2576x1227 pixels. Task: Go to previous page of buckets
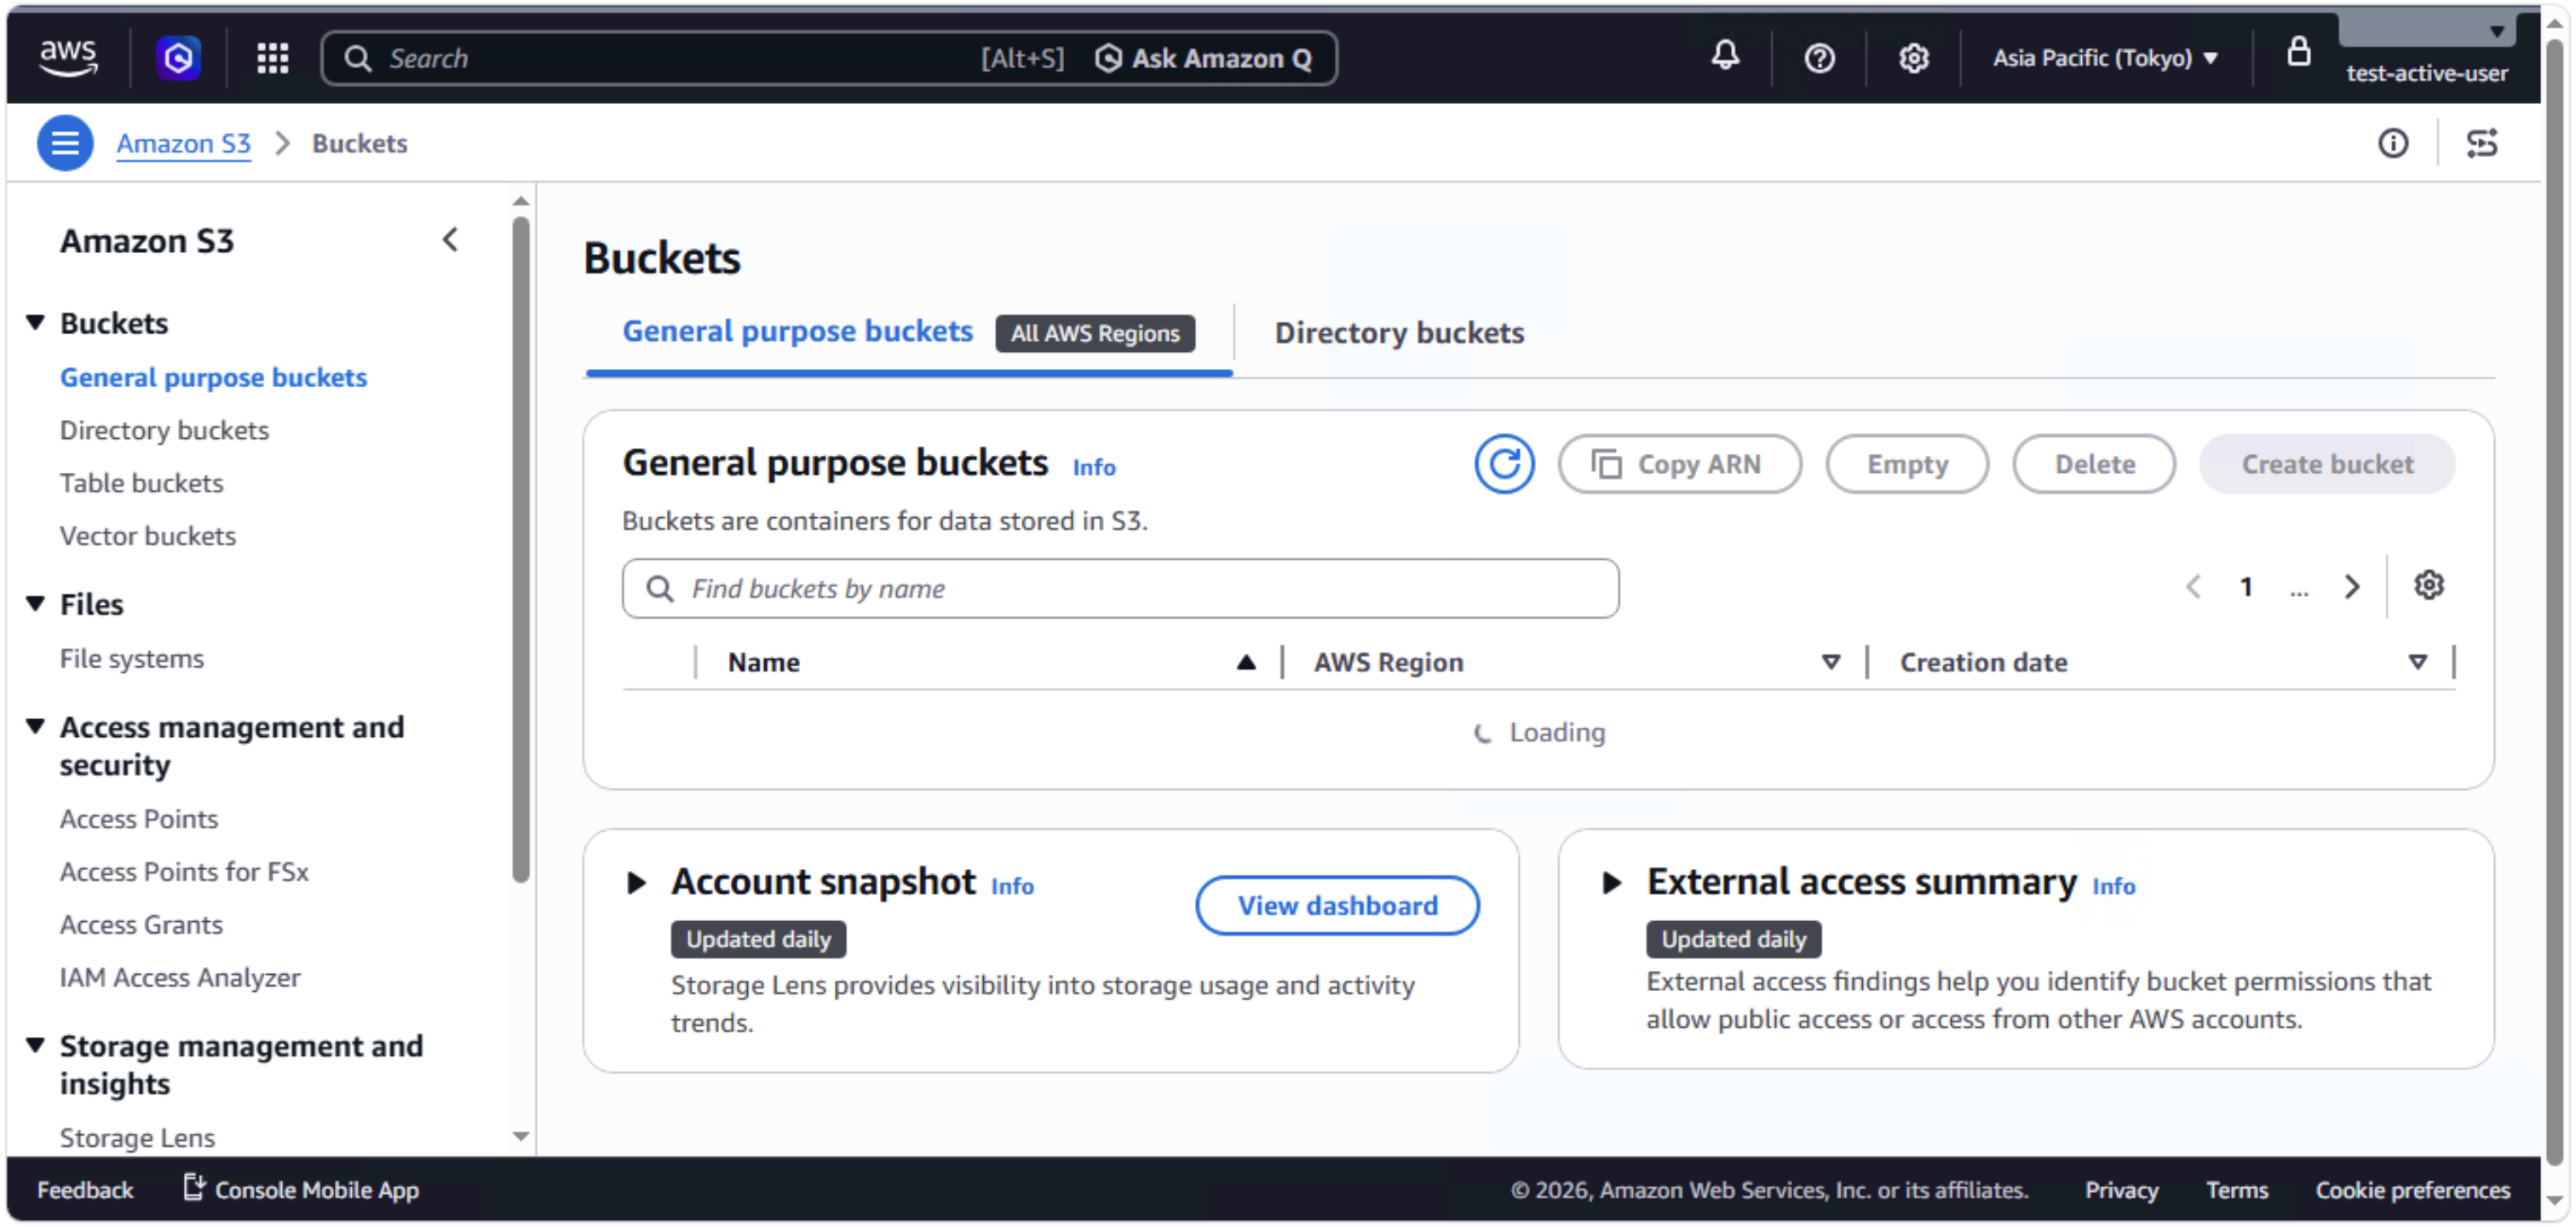(x=2192, y=587)
